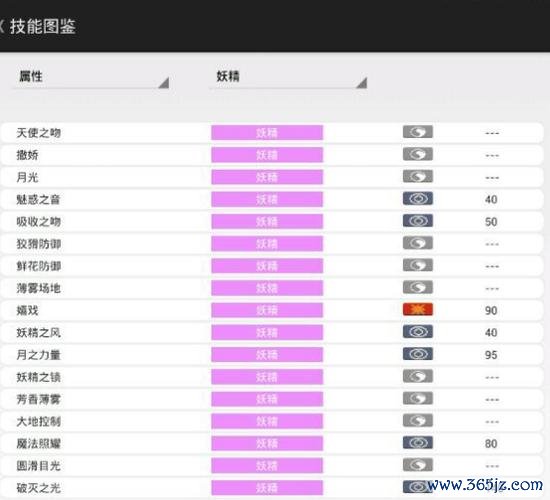
Task: Click power value 95 for 月之力量
Action: (x=491, y=355)
